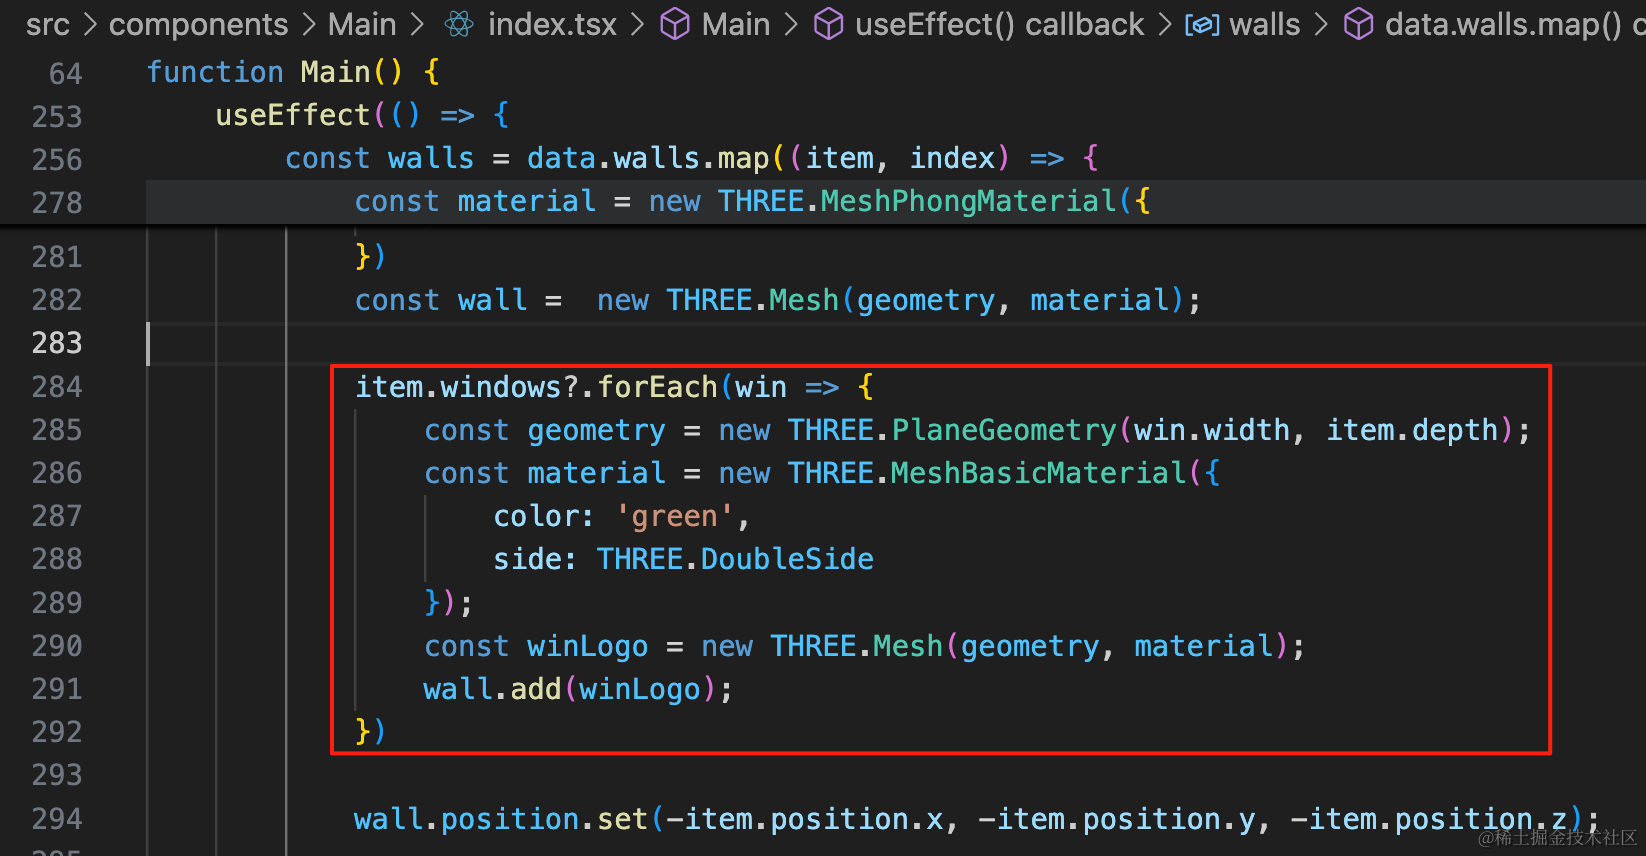Expand chevron after useEffect() callback
The image size is (1646, 856).
(1165, 25)
